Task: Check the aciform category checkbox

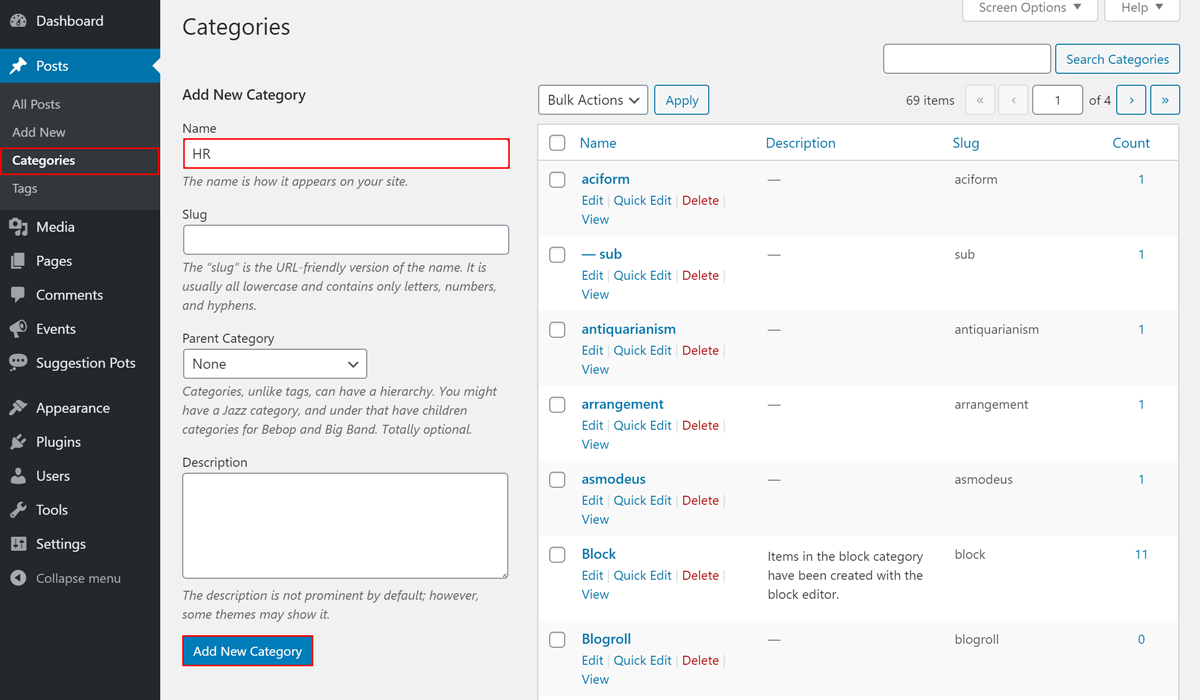Action: (557, 180)
